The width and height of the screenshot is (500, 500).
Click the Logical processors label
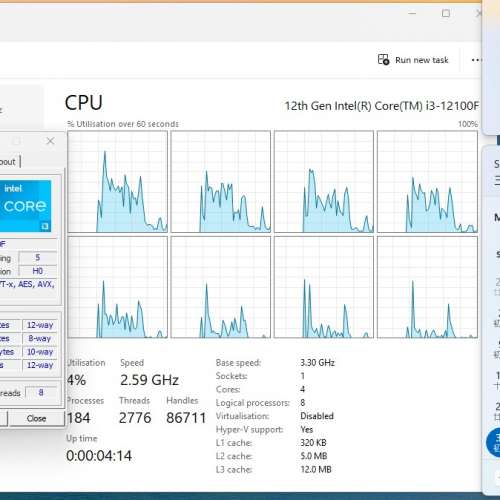click(253, 403)
